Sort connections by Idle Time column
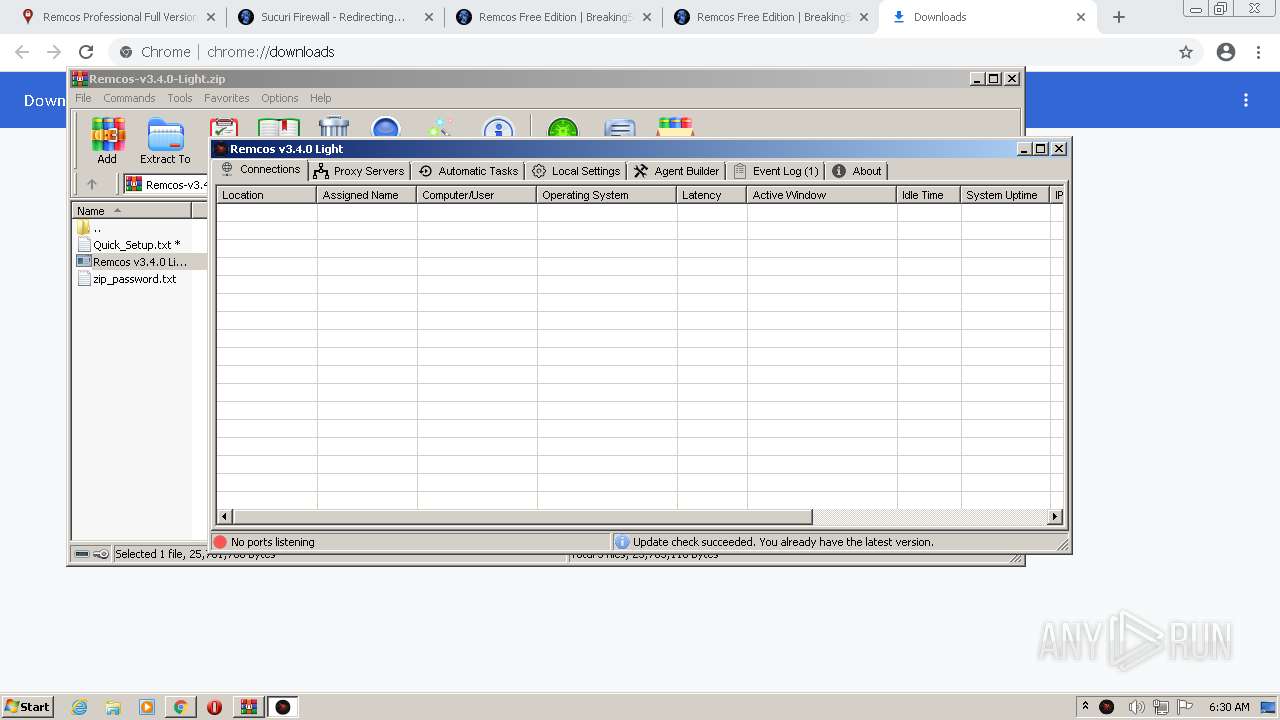The height and width of the screenshot is (720, 1280). (x=928, y=195)
